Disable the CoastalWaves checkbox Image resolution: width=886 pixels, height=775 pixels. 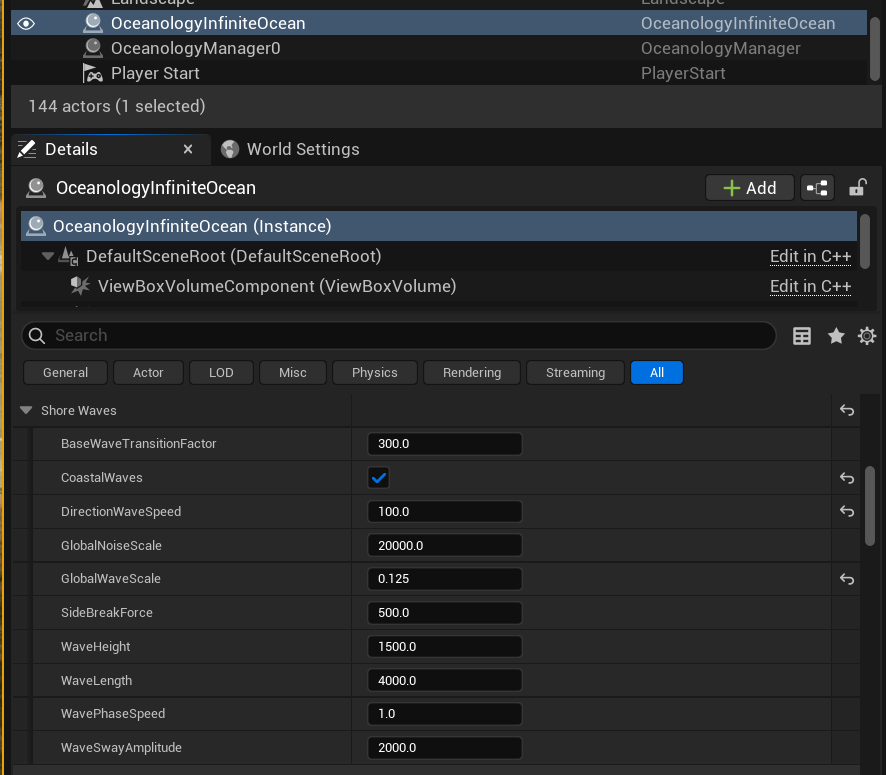pos(378,478)
